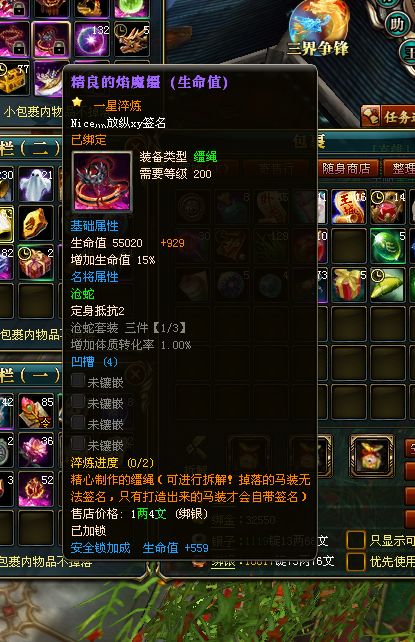This screenshot has height=642, width=415.
Task: Select the red flame rune item 52
Action: click(x=36, y=489)
